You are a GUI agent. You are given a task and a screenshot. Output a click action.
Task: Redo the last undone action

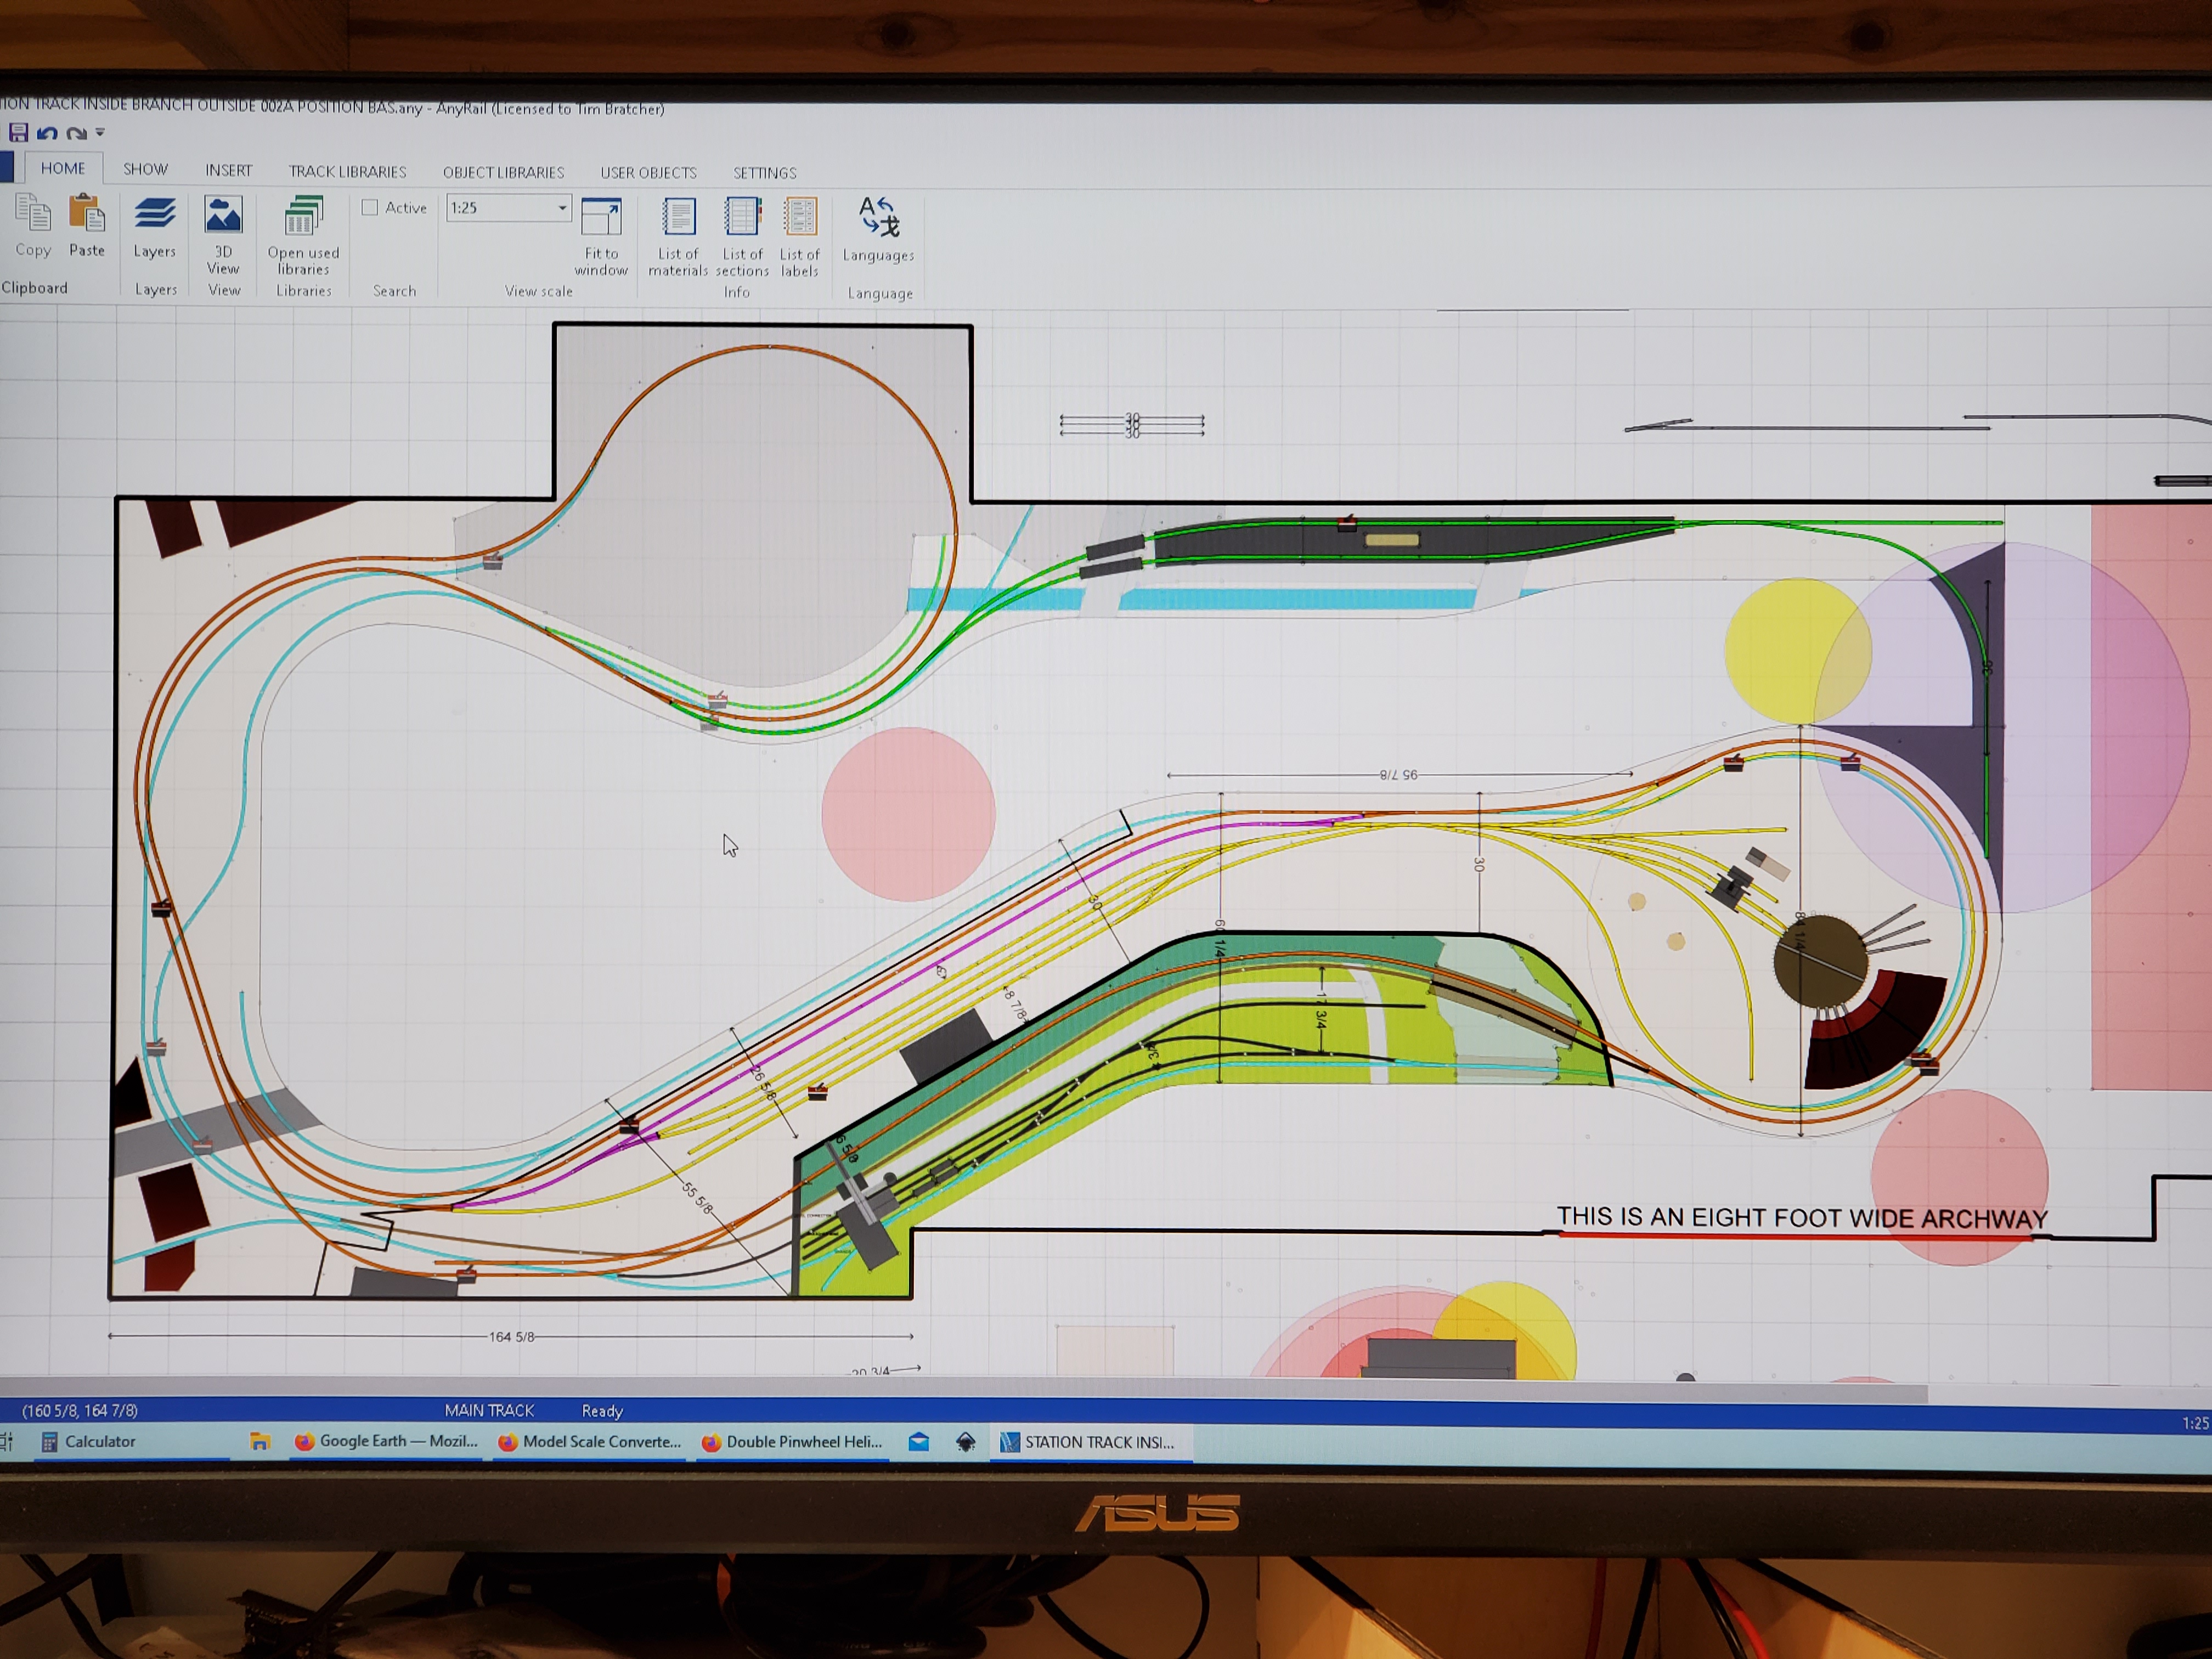[x=76, y=133]
